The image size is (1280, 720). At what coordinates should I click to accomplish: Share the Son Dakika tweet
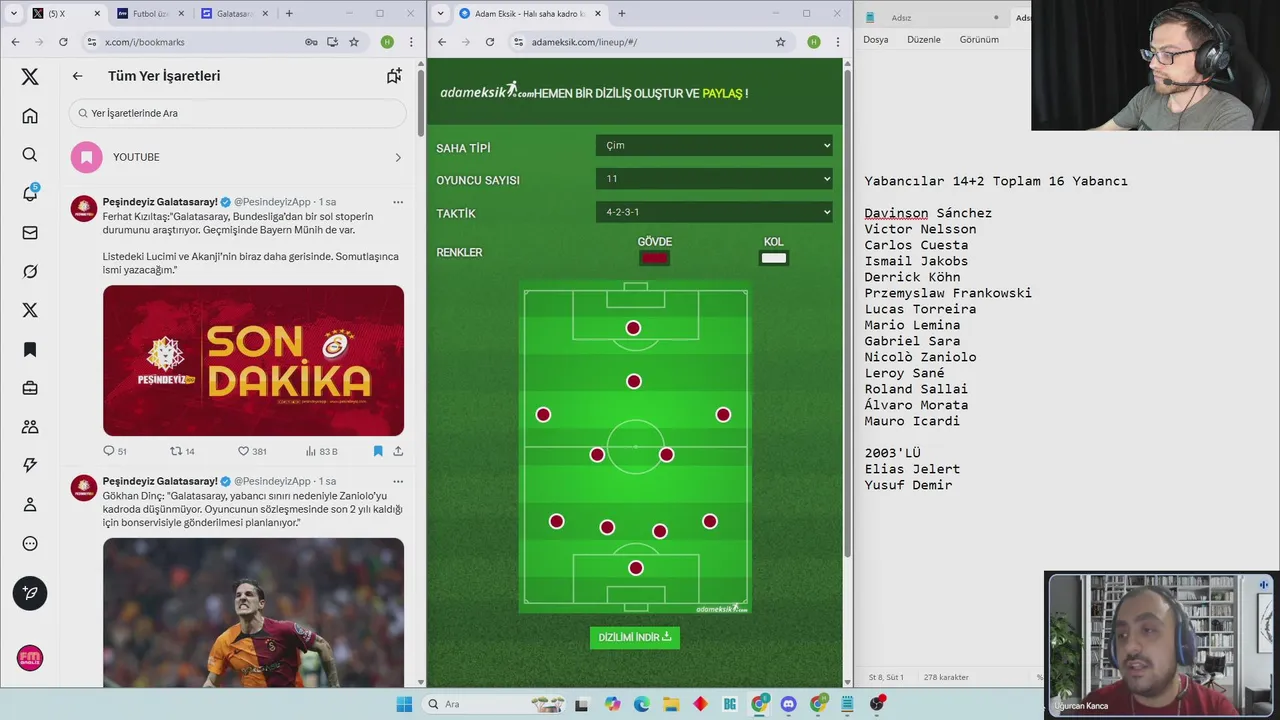[398, 451]
